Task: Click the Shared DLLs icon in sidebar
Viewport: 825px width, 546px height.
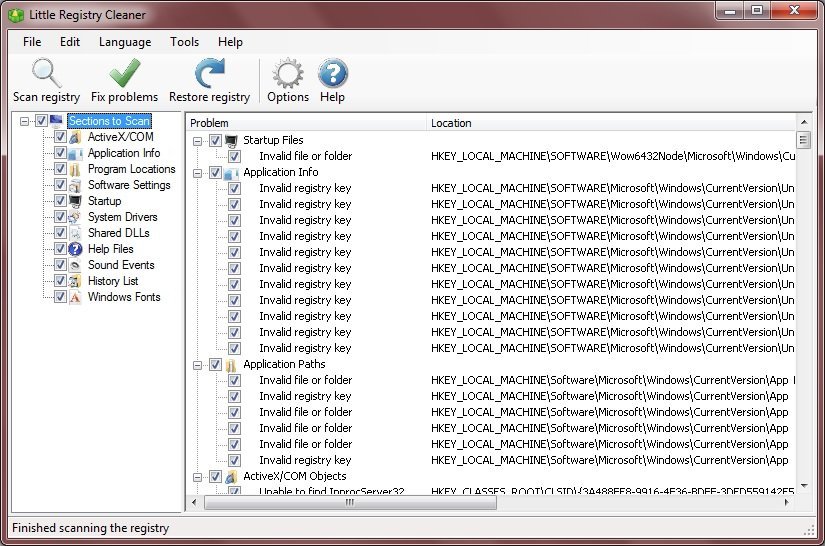Action: (75, 233)
